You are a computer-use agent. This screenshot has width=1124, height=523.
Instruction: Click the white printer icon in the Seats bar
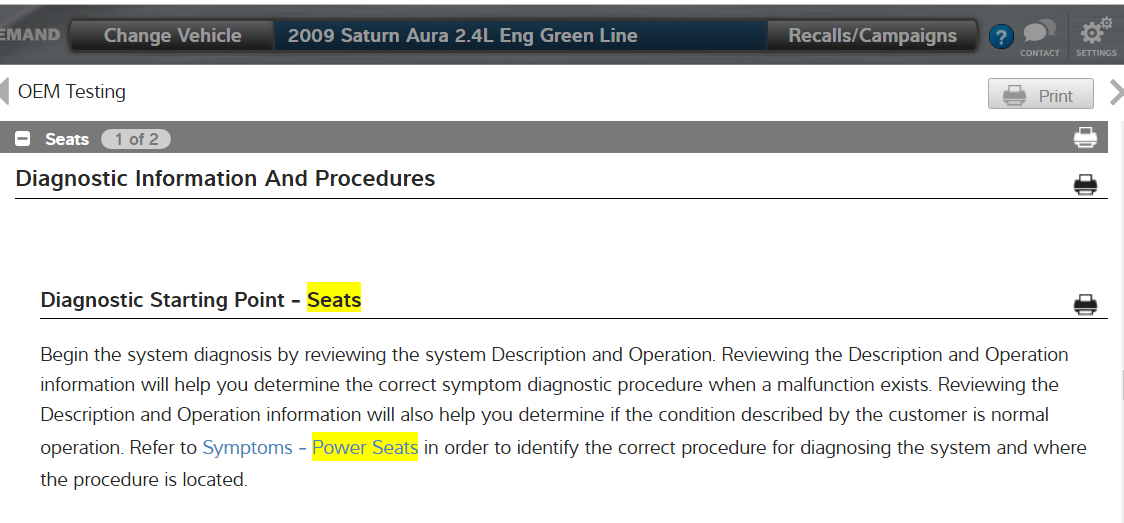1085,138
